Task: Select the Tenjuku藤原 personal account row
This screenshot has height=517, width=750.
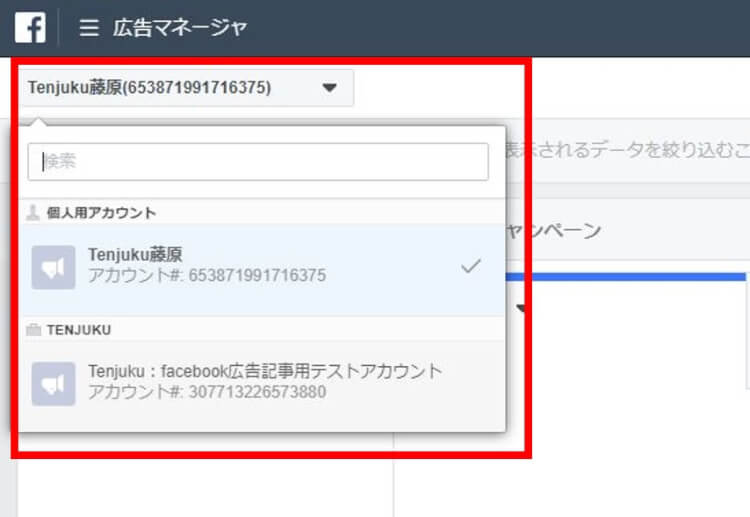Action: click(262, 269)
